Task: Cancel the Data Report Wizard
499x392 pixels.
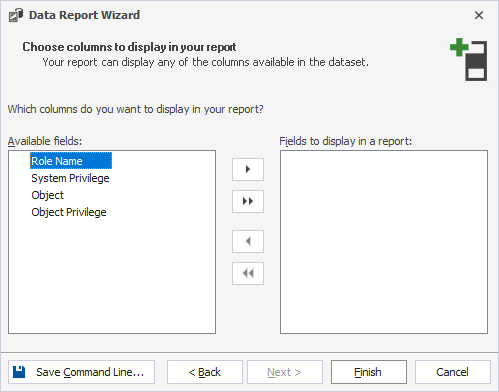Action: [453, 372]
